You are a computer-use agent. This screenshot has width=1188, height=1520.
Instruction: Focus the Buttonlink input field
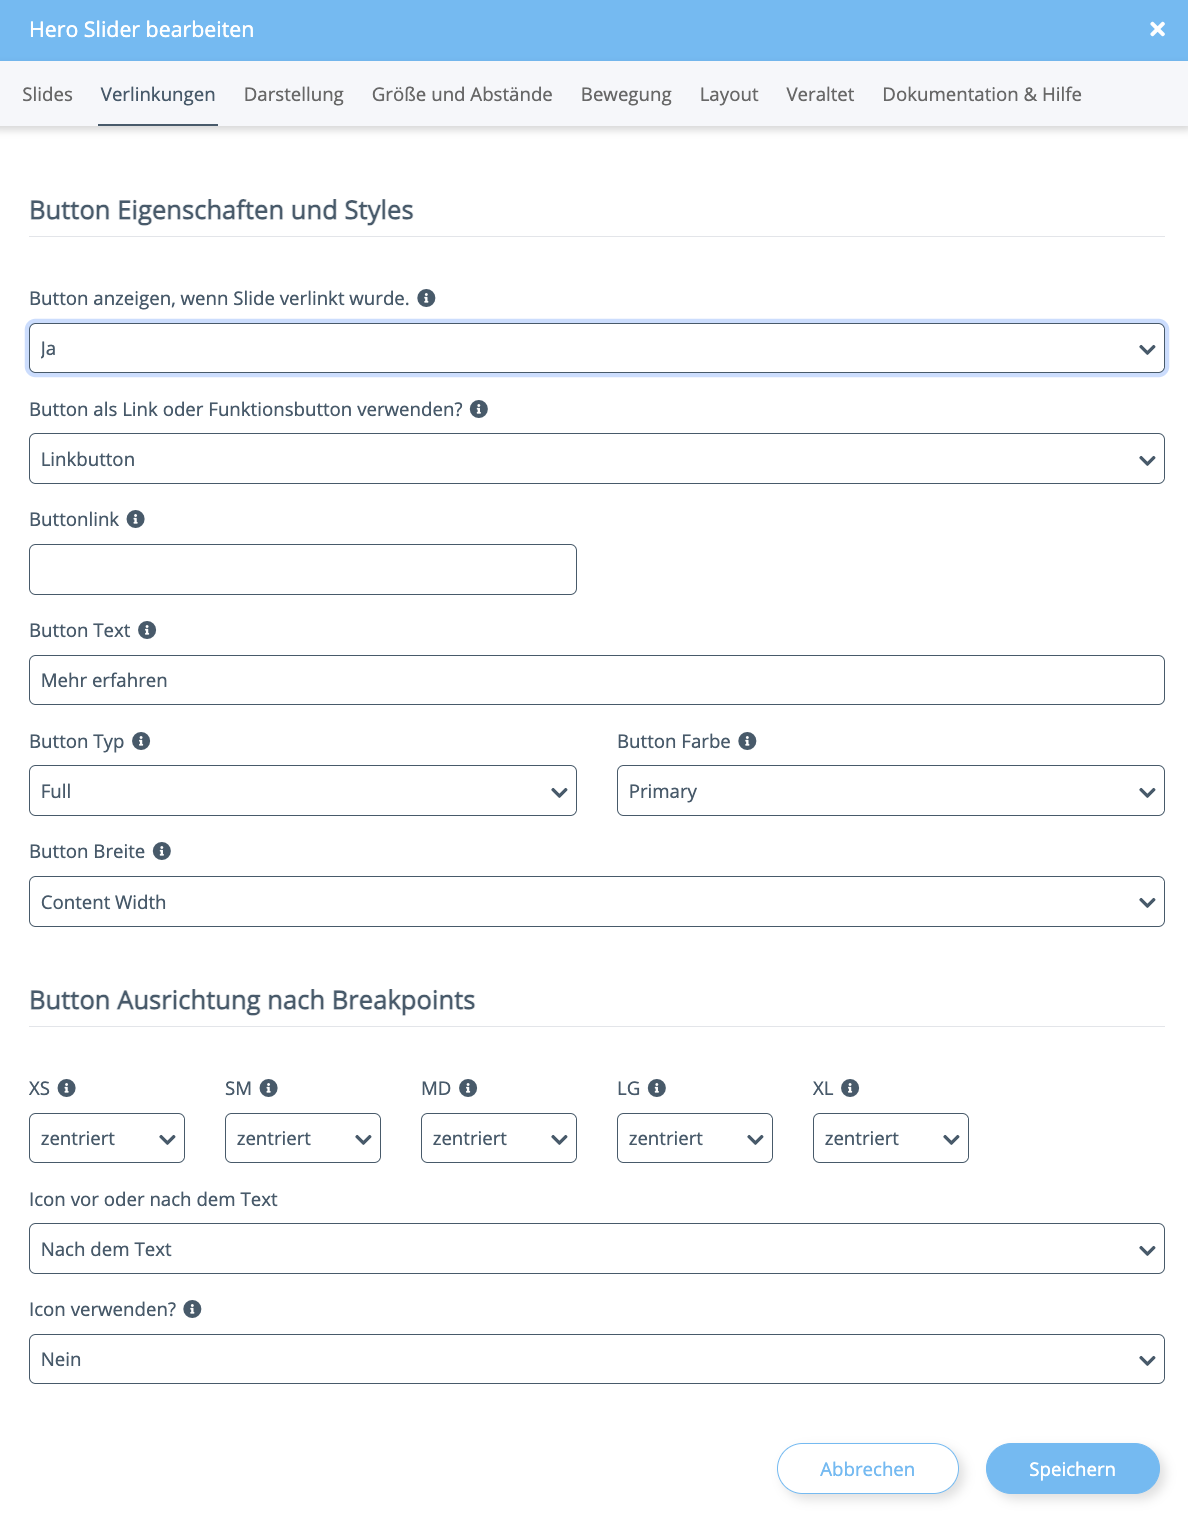pyautogui.click(x=302, y=570)
